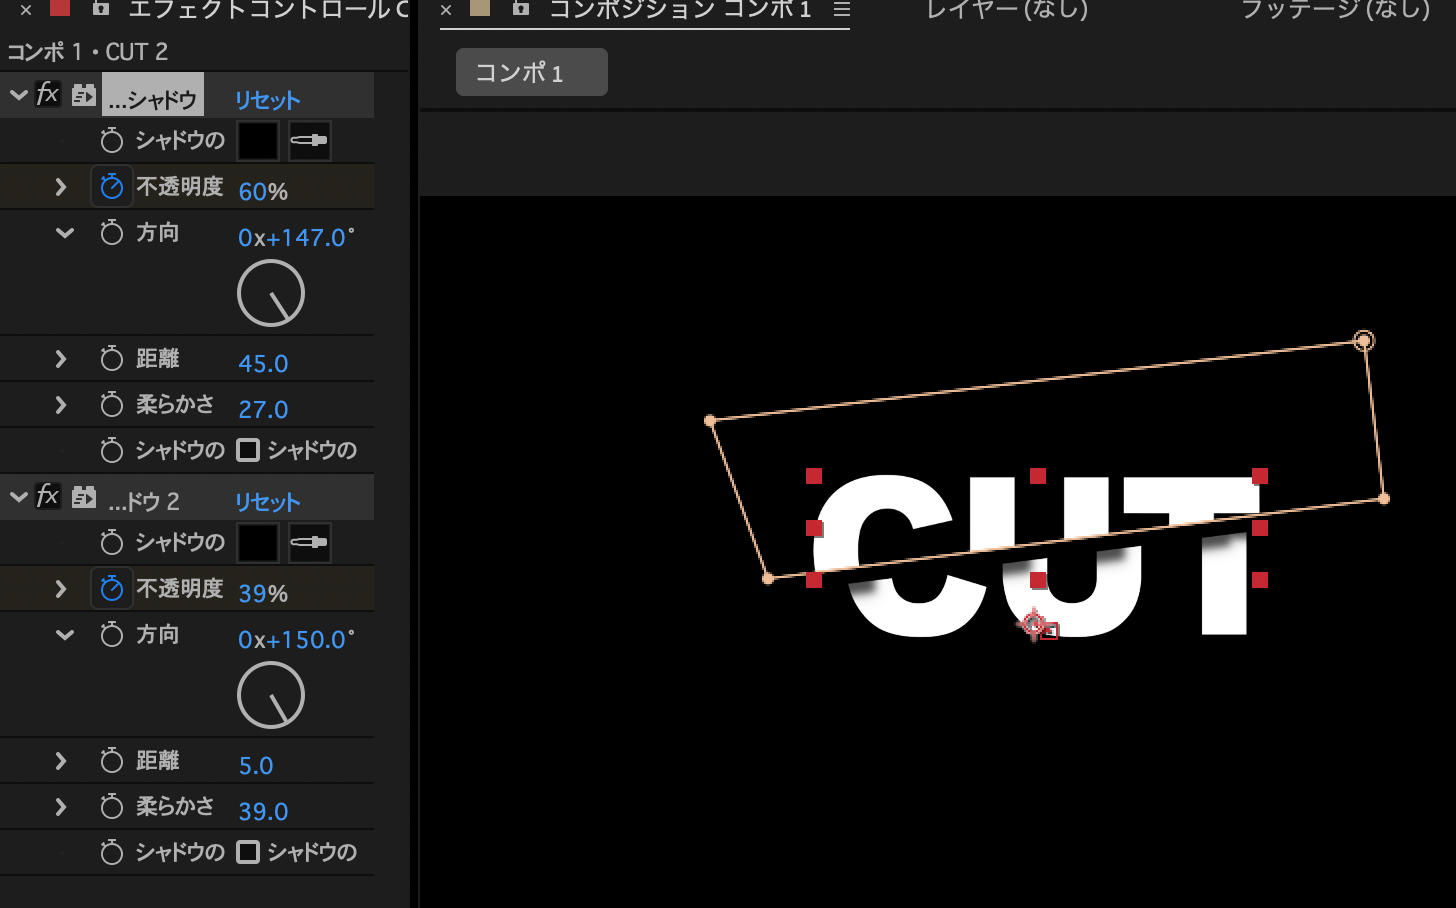The height and width of the screenshot is (908, 1456).
Task: Expand the 60% opacity property
Action: [61, 187]
